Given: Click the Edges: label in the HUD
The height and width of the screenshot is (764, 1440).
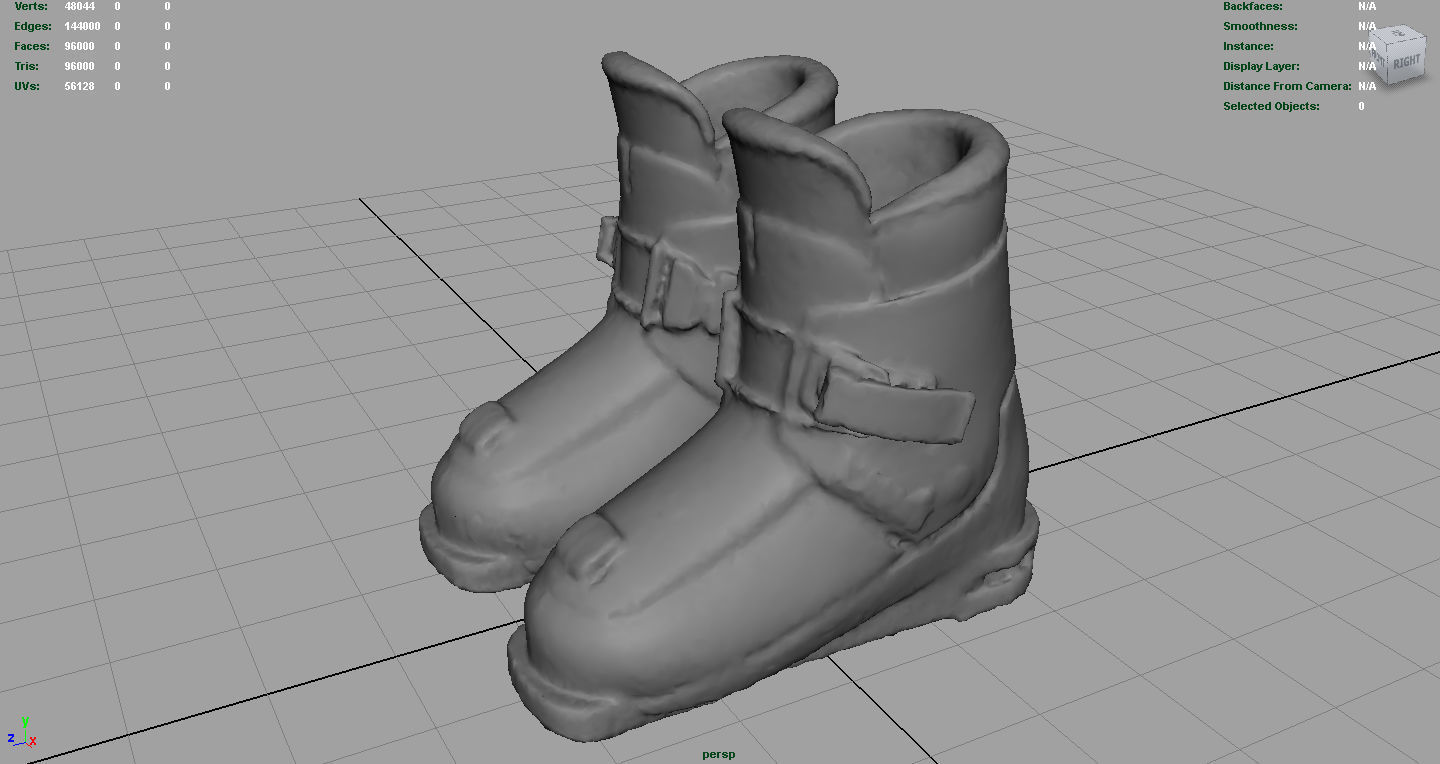Looking at the screenshot, I should 33,26.
